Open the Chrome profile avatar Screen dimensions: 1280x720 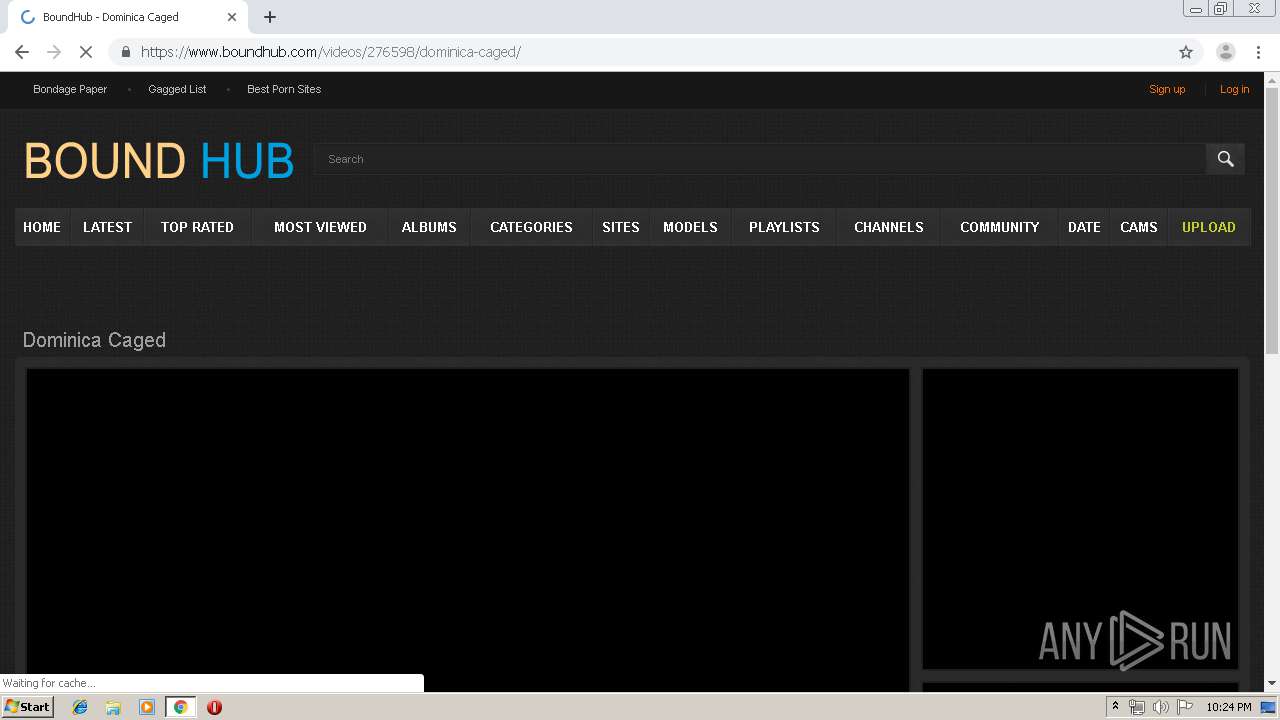pyautogui.click(x=1225, y=52)
